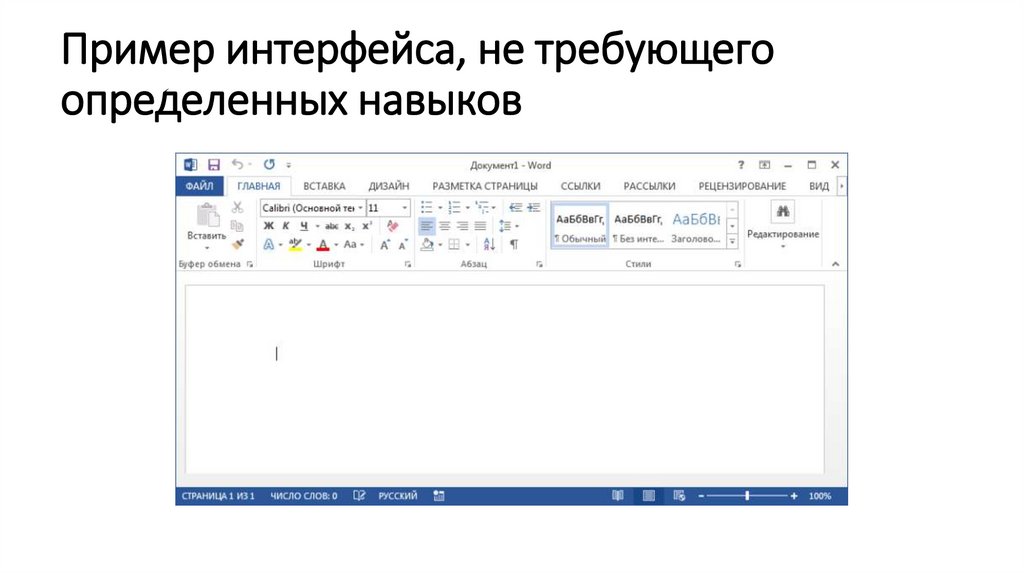This screenshot has width=1024, height=574.
Task: Open the ФАЙЛ backstage button
Action: 199,186
